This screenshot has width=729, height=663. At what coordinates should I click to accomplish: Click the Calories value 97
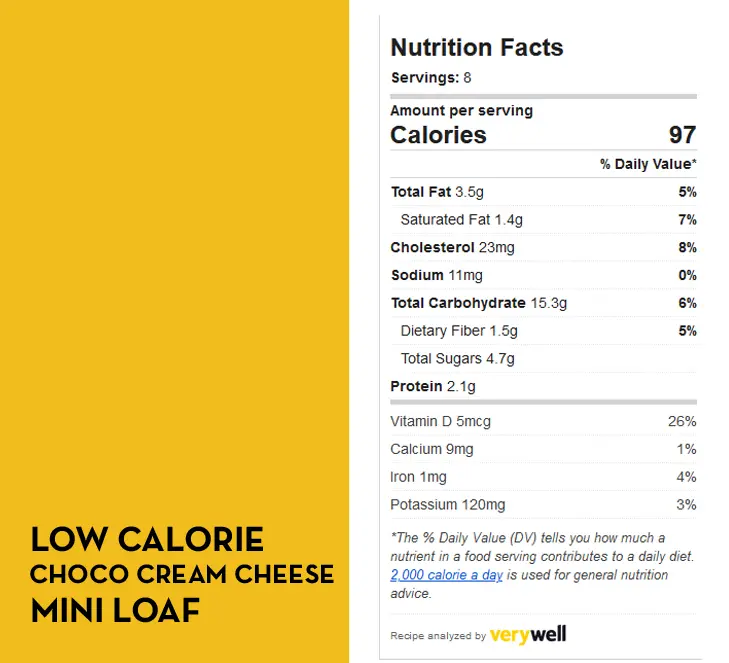[682, 135]
